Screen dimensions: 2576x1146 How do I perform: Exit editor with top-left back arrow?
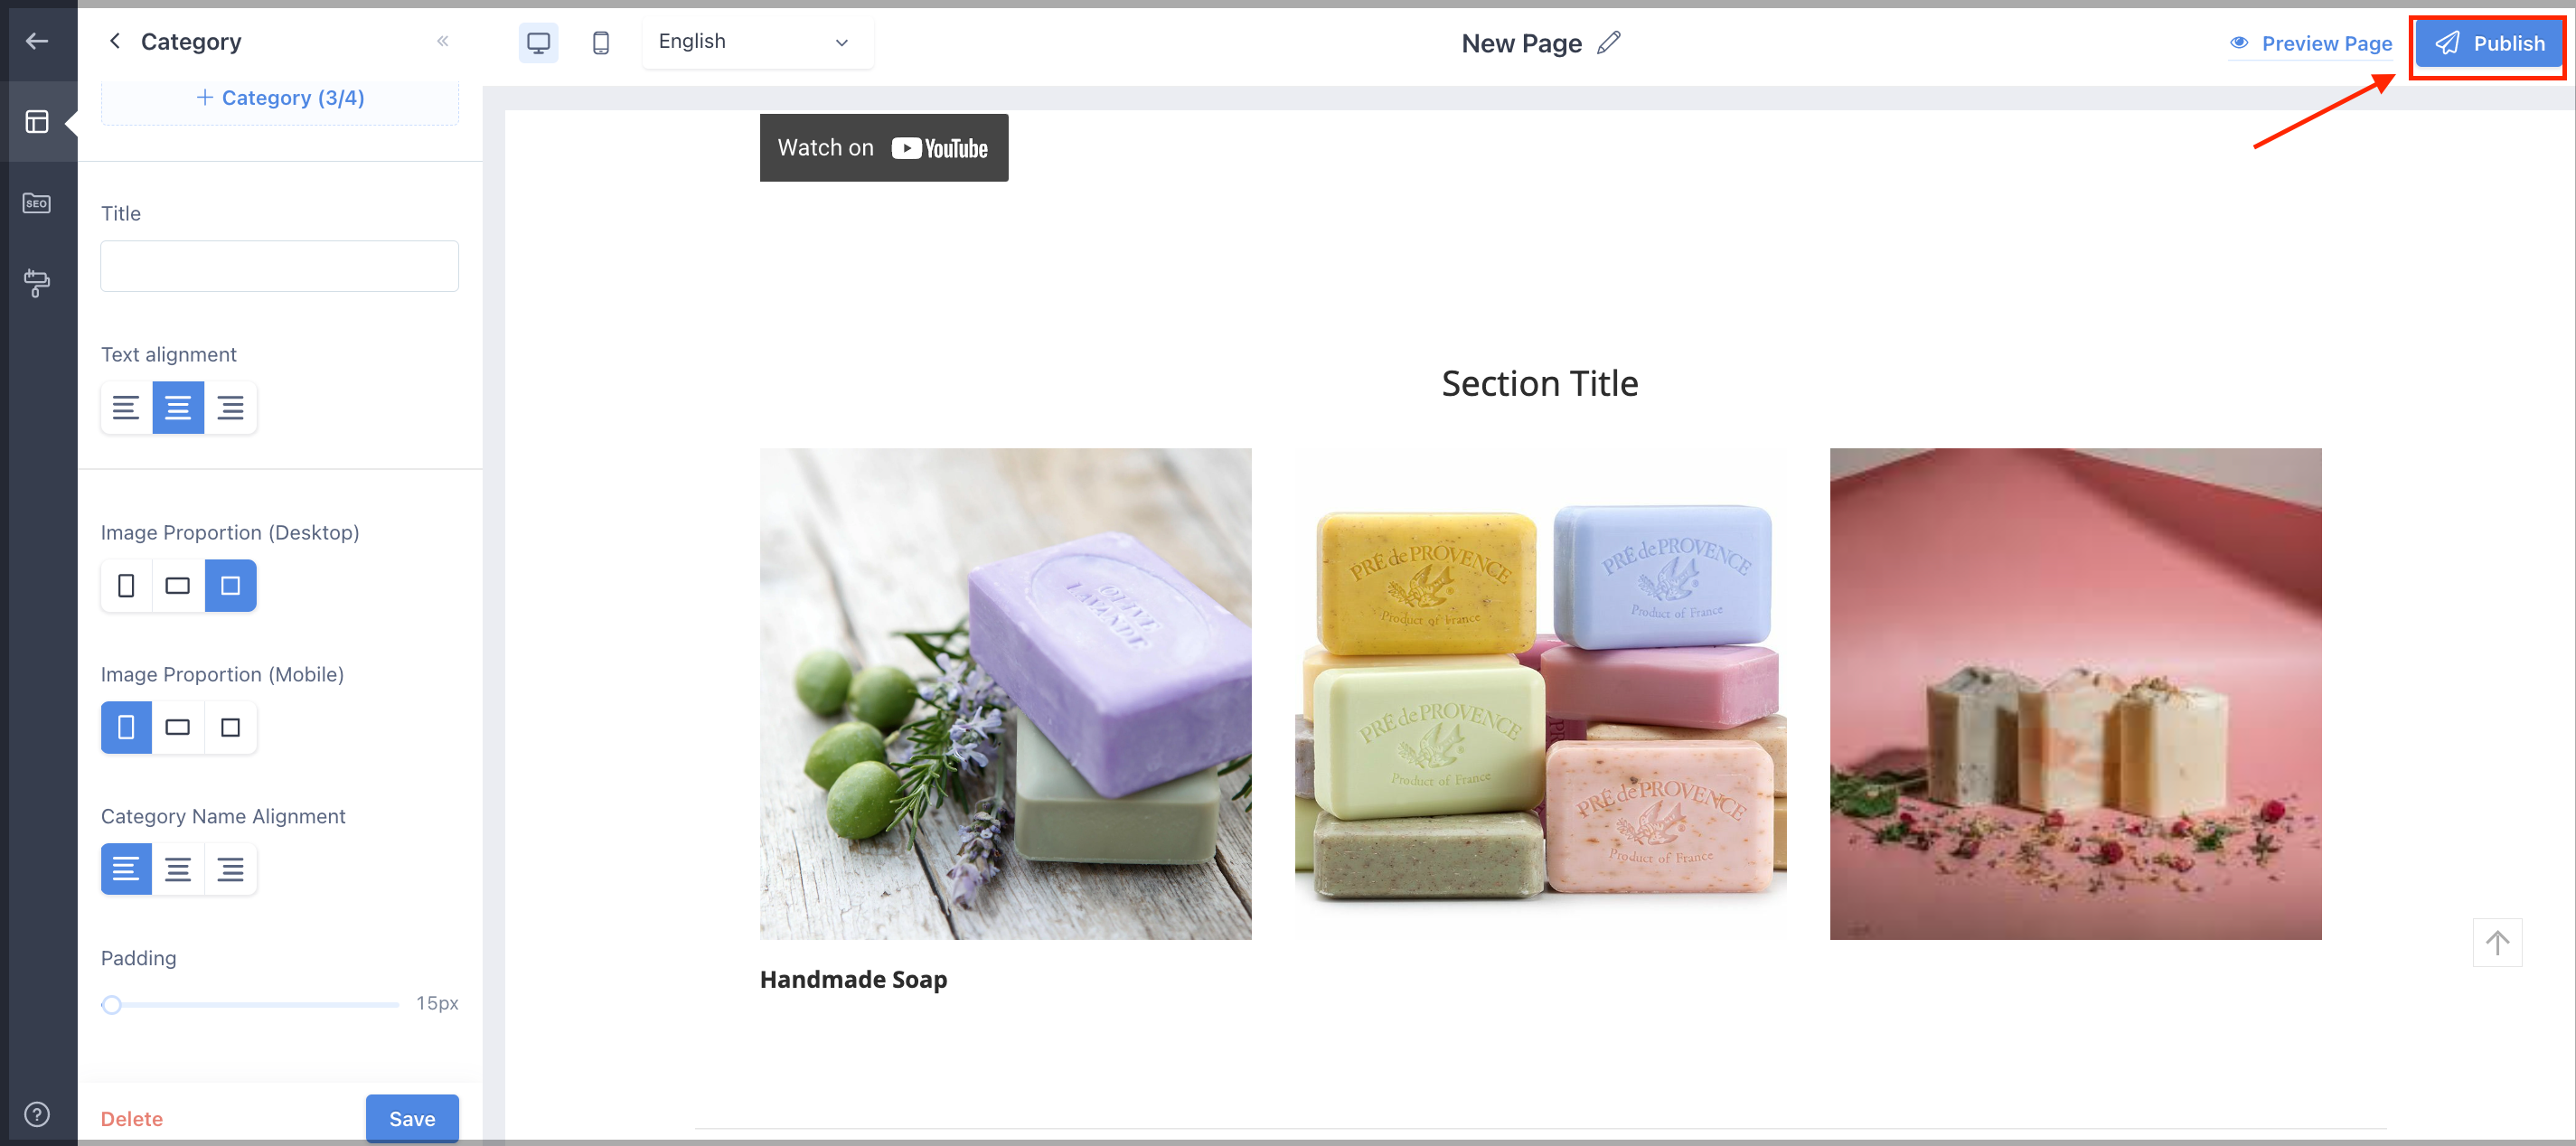click(x=37, y=41)
